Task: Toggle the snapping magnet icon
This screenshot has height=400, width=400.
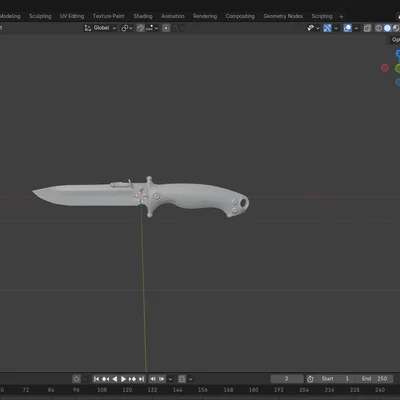Action: (140, 28)
